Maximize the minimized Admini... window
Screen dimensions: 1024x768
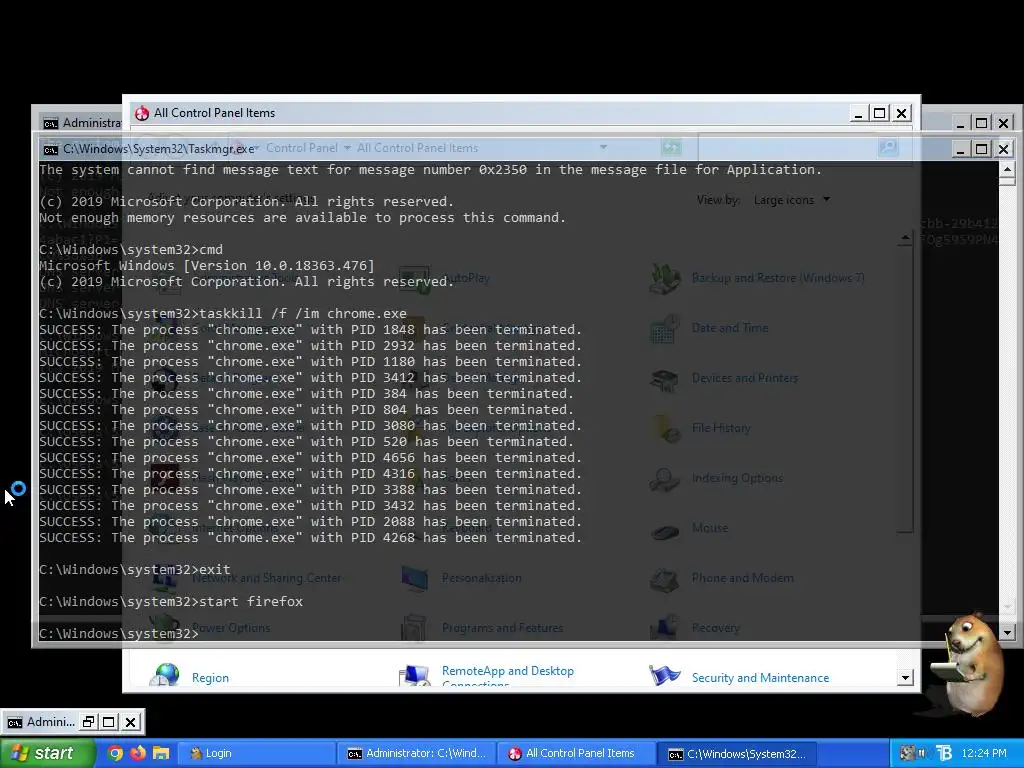tap(109, 722)
